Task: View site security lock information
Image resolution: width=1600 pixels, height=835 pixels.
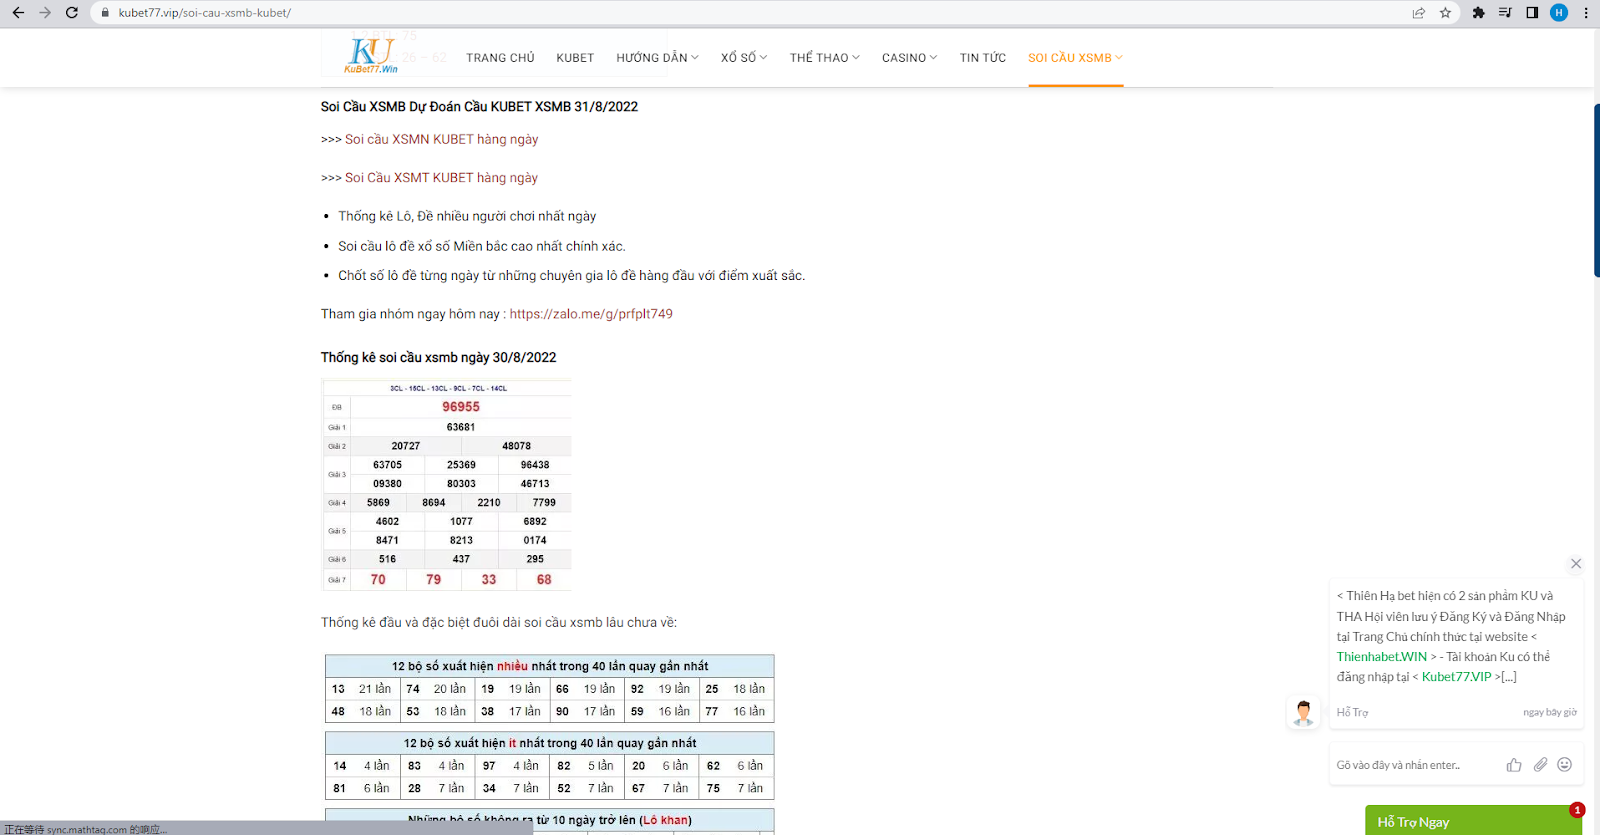Action: coord(105,13)
